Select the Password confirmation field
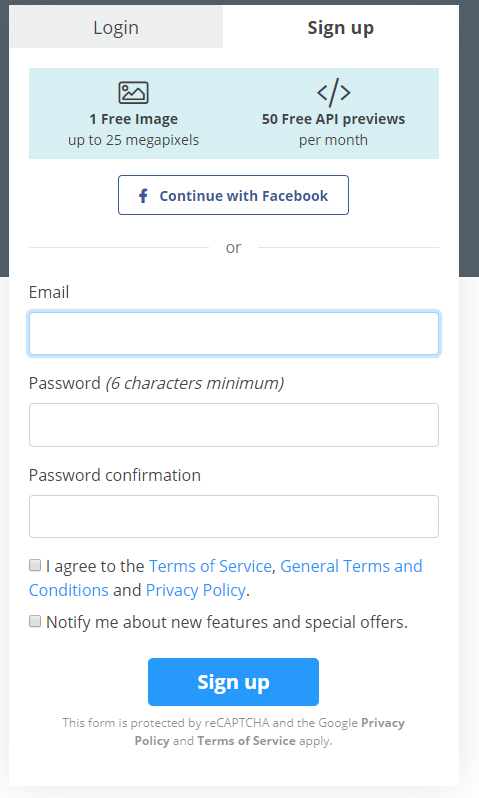 pos(234,517)
